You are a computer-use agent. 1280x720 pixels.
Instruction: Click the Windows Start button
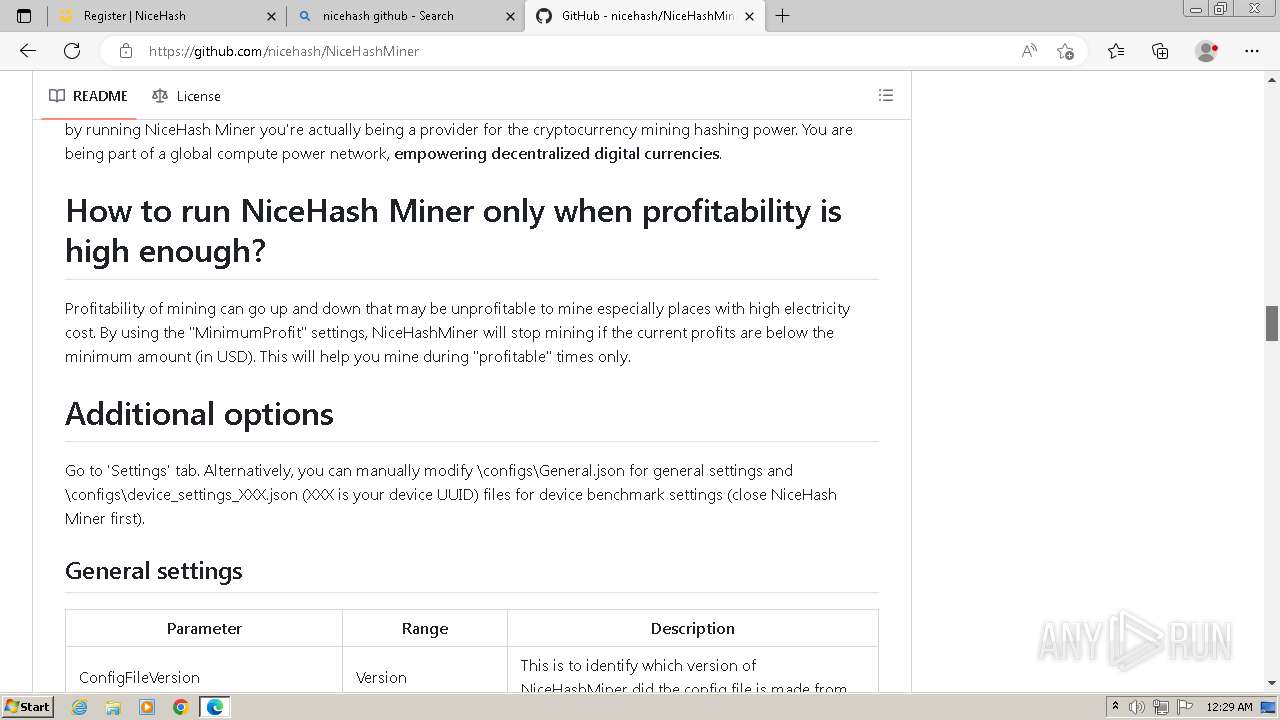tap(27, 706)
